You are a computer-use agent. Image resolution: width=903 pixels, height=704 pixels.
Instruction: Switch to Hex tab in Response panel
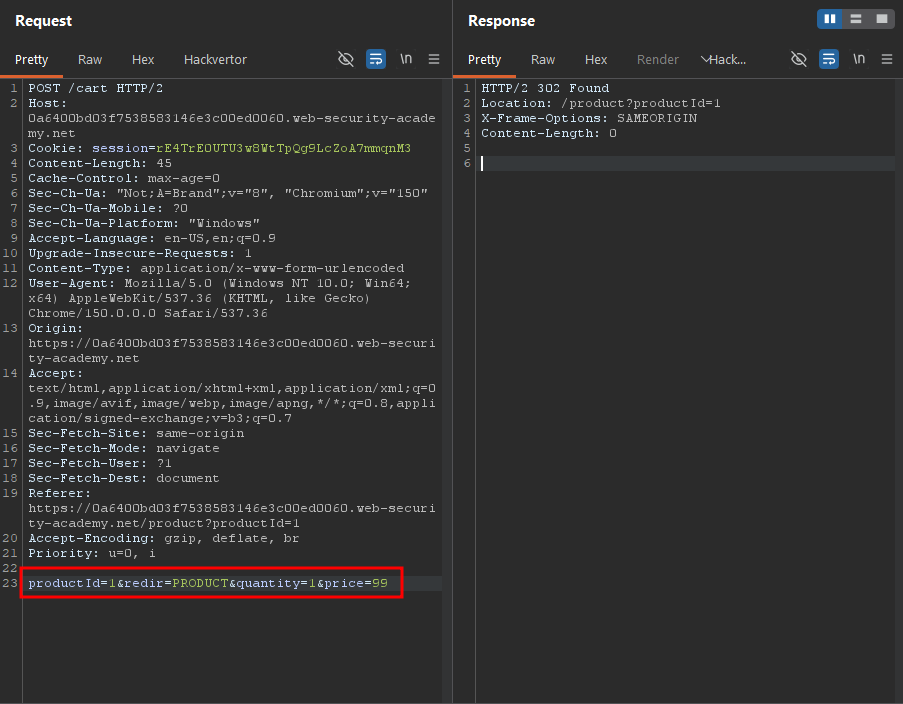(596, 60)
